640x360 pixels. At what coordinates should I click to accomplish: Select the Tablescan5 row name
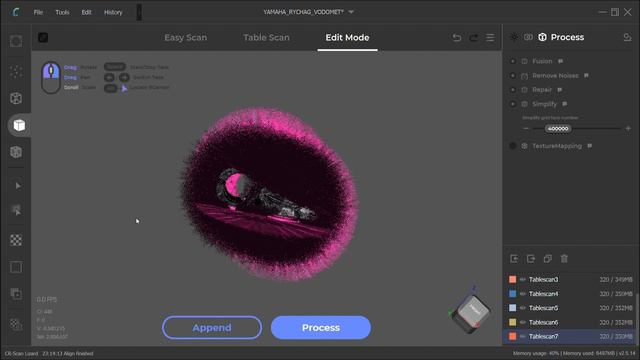click(543, 308)
